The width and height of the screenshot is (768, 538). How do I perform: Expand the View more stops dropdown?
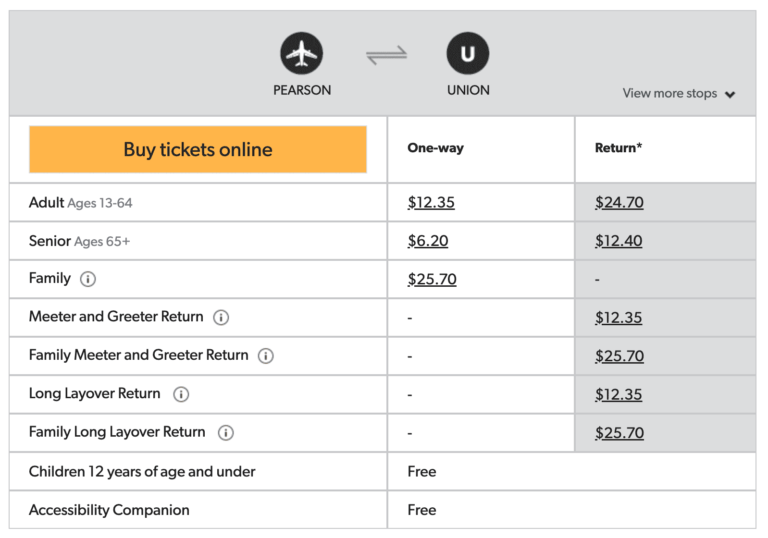pyautogui.click(x=679, y=94)
